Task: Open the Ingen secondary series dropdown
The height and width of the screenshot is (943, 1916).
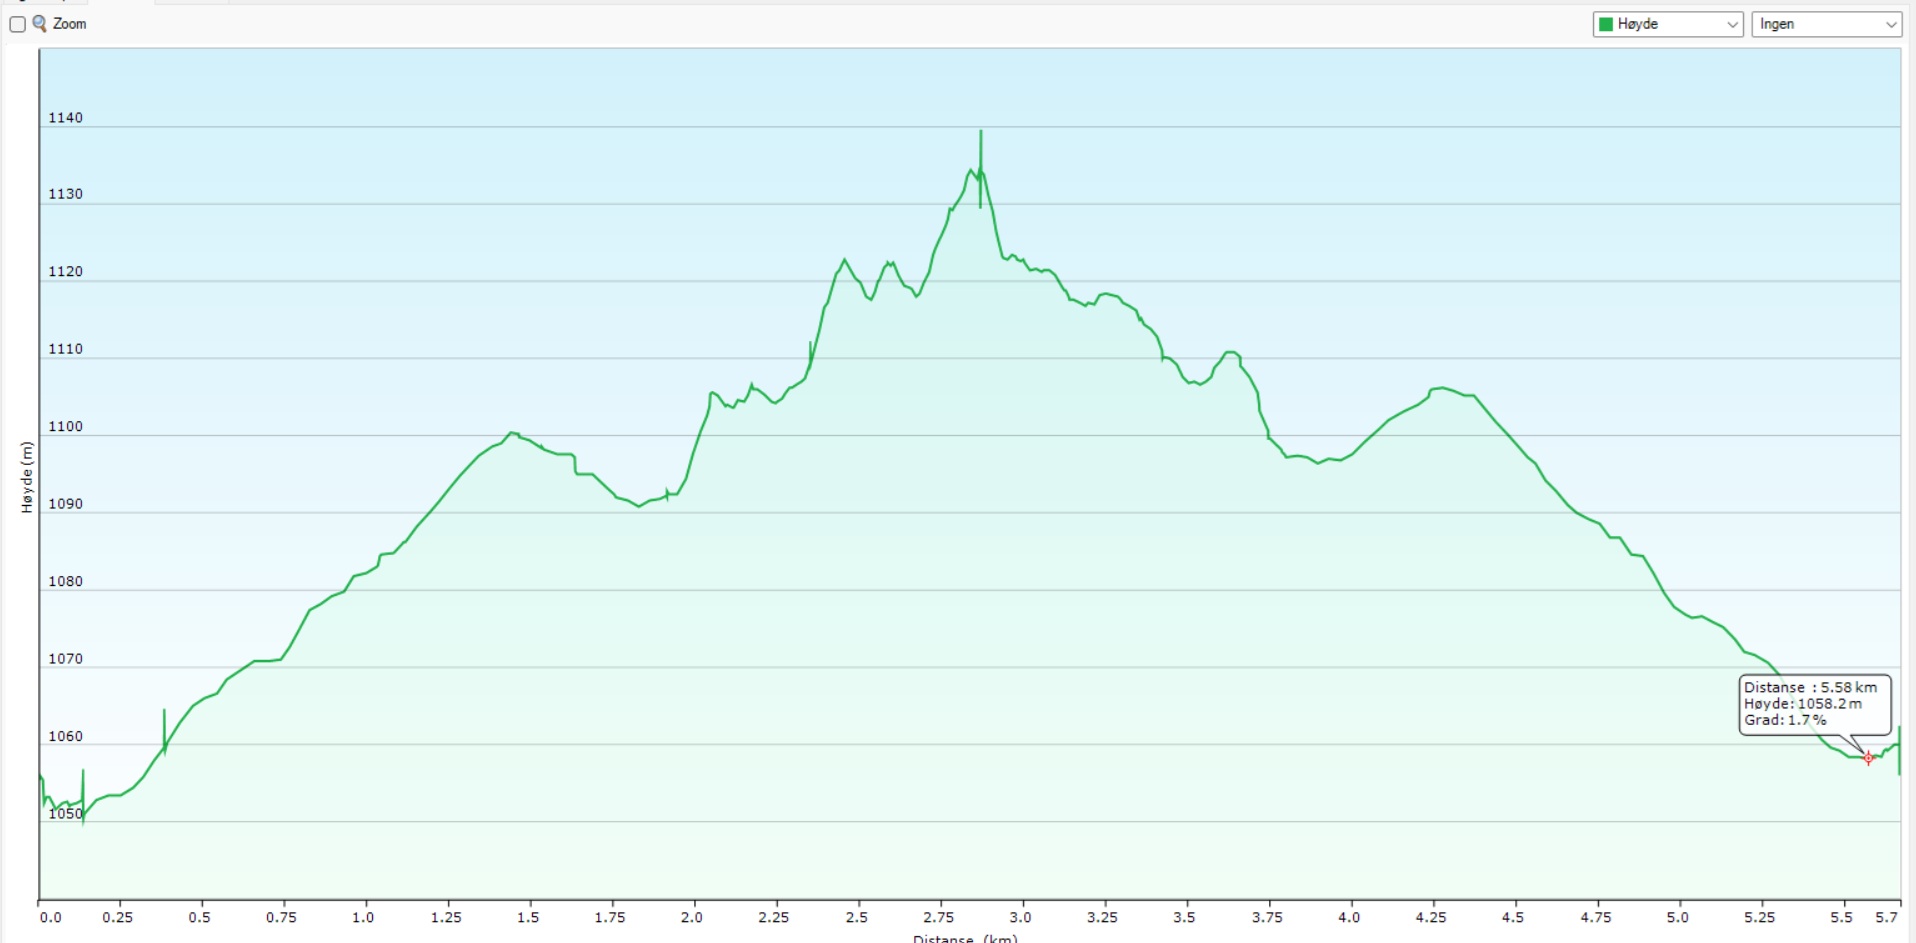Action: click(1825, 24)
